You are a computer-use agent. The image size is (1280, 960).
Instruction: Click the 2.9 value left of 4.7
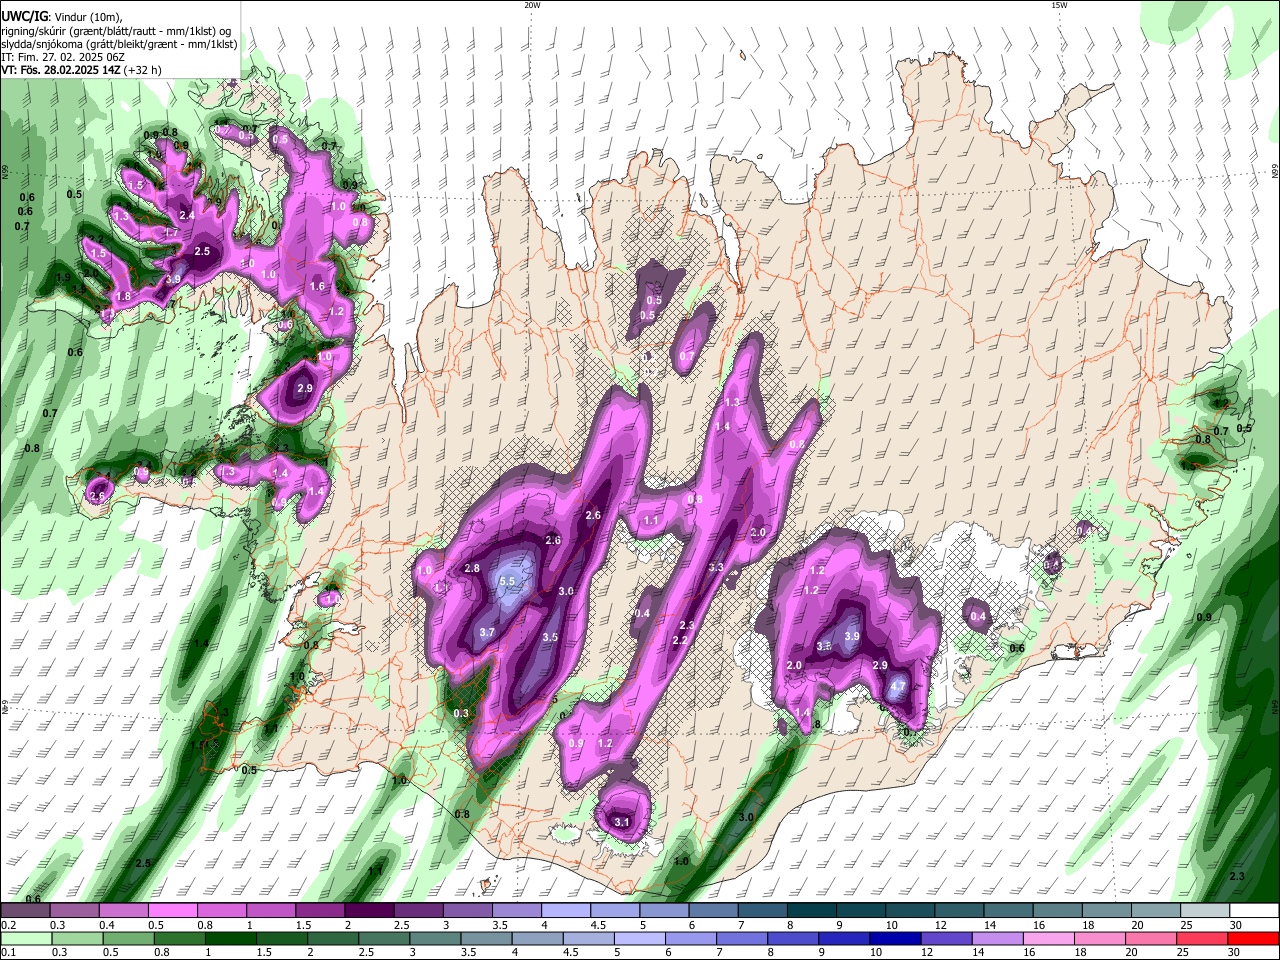point(880,665)
